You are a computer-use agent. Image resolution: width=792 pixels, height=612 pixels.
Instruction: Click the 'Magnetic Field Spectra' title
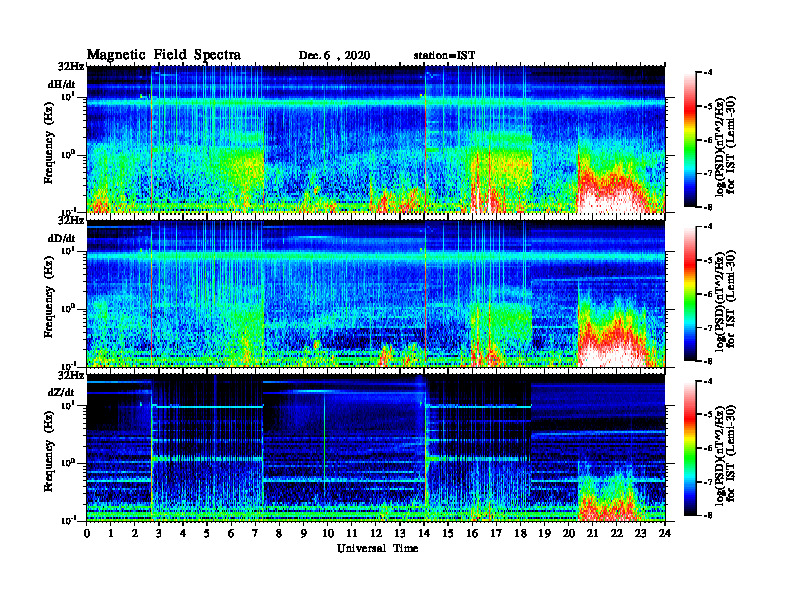164,55
